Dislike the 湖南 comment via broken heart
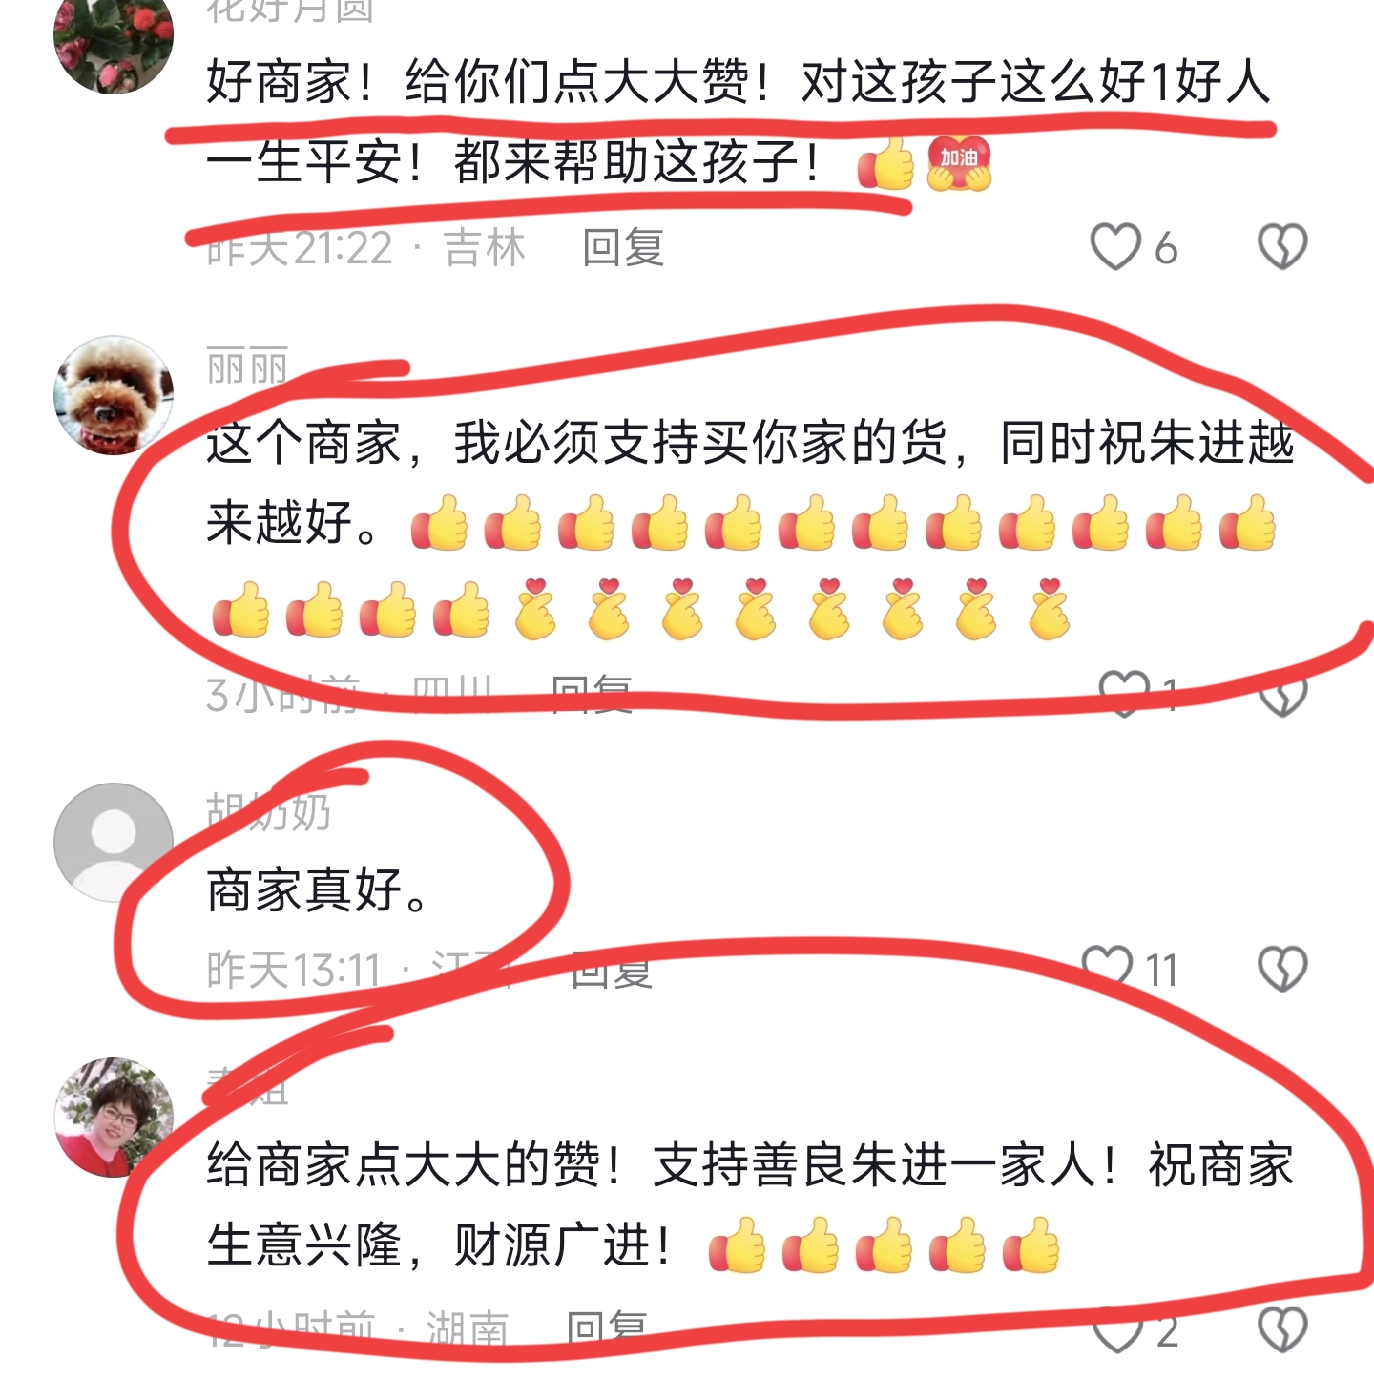This screenshot has height=1373, width=1374. [1282, 1331]
